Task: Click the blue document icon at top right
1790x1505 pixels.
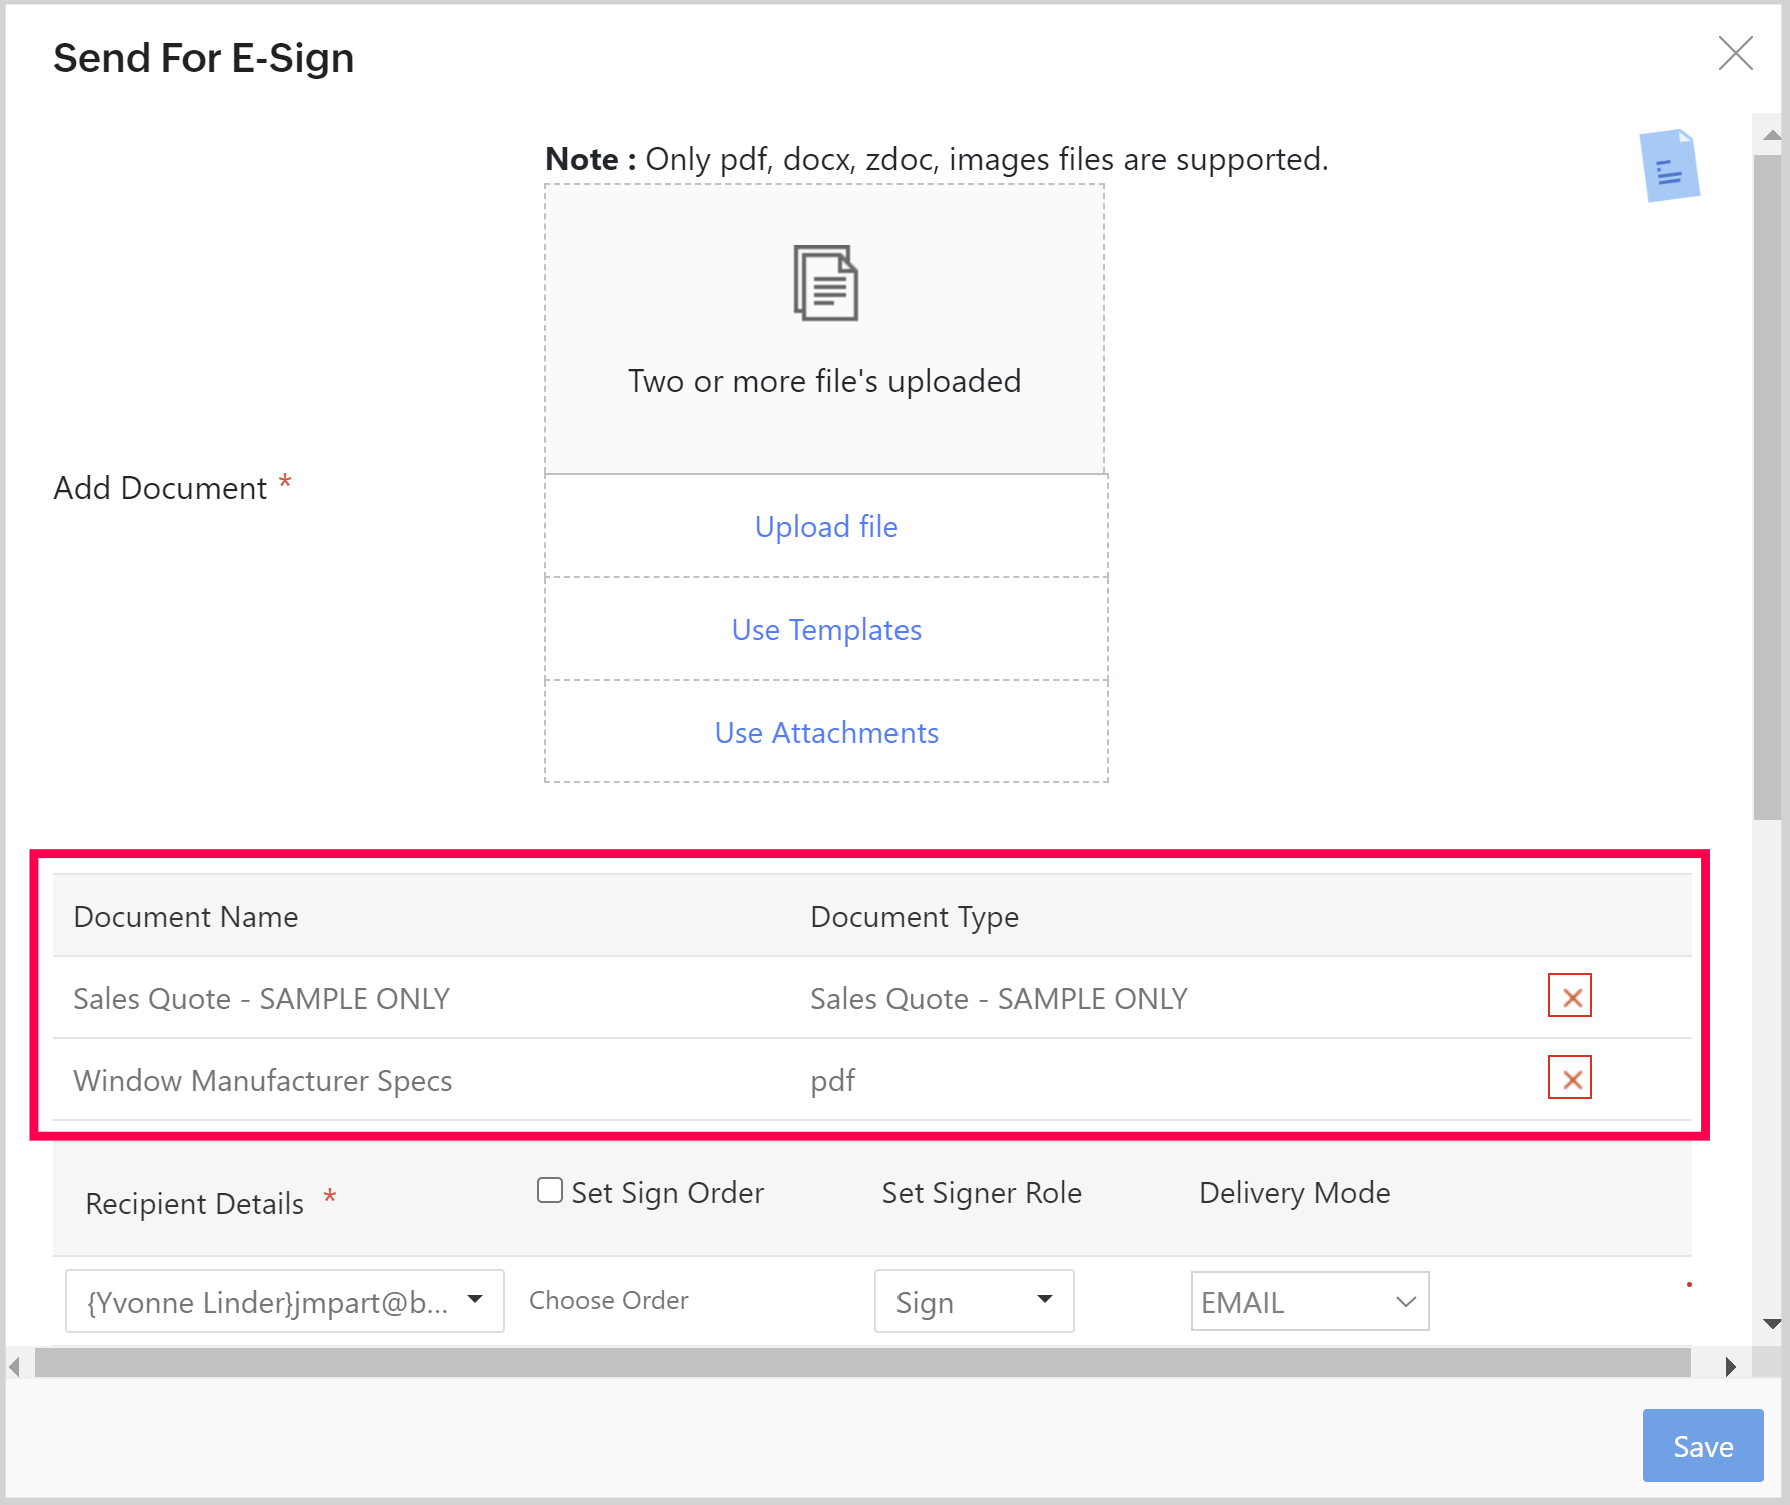Action: coord(1669,165)
